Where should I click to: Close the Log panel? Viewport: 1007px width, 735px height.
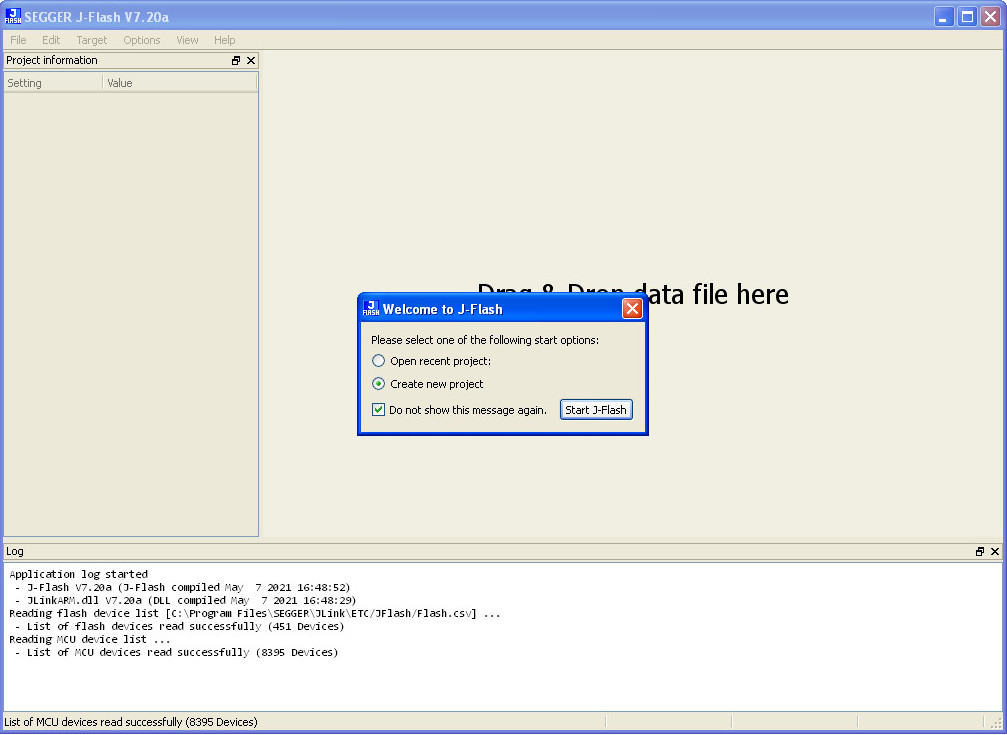pyautogui.click(x=995, y=551)
